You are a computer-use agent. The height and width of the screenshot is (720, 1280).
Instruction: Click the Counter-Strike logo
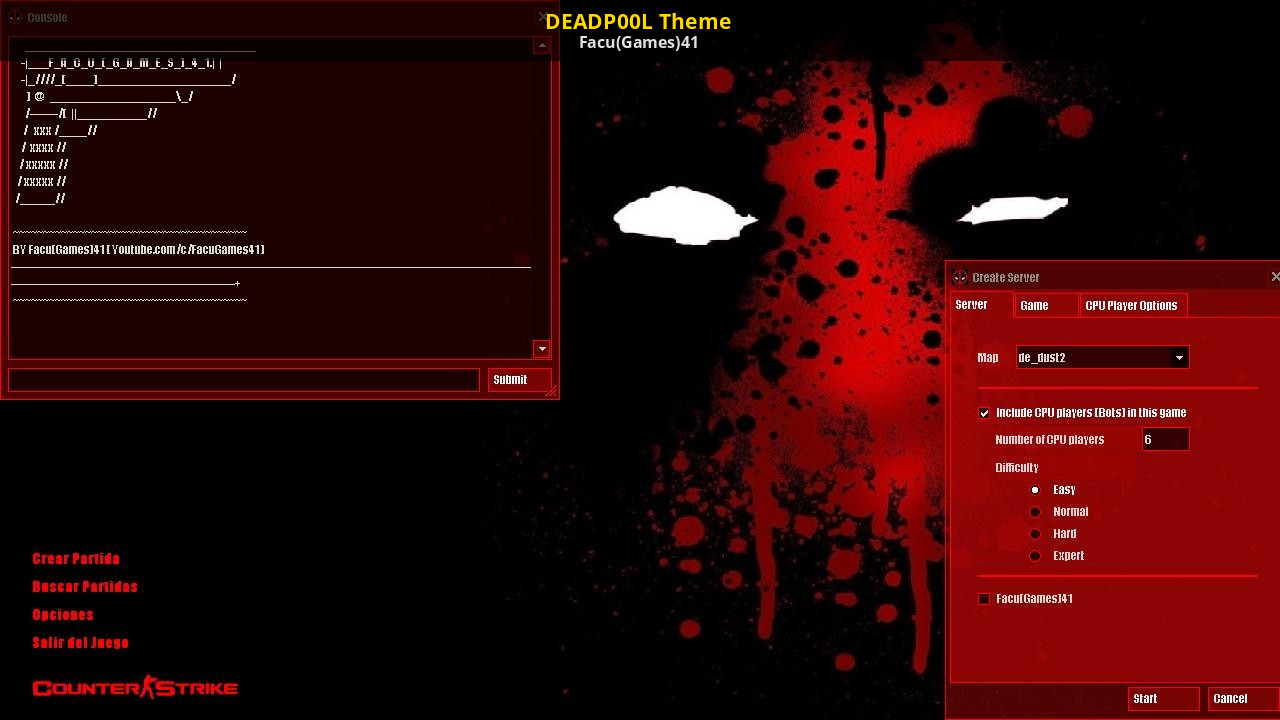coord(135,687)
